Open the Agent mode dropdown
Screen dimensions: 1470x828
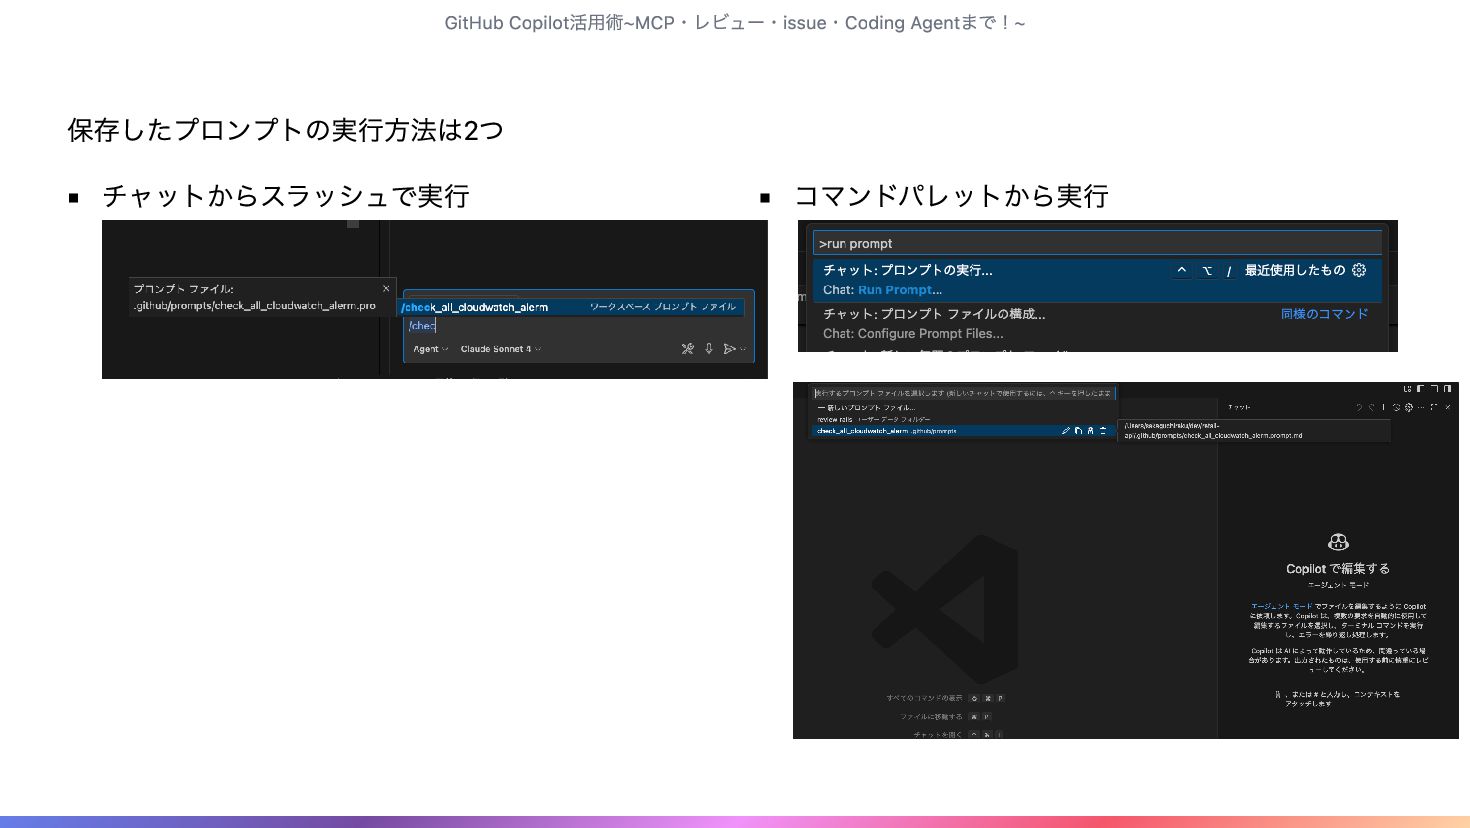point(431,349)
